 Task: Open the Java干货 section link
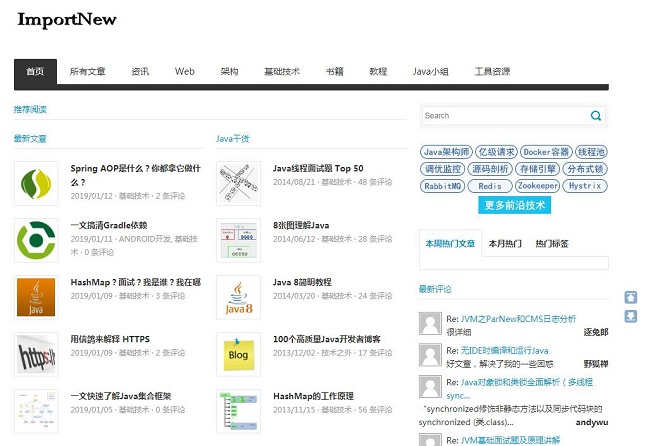point(233,139)
